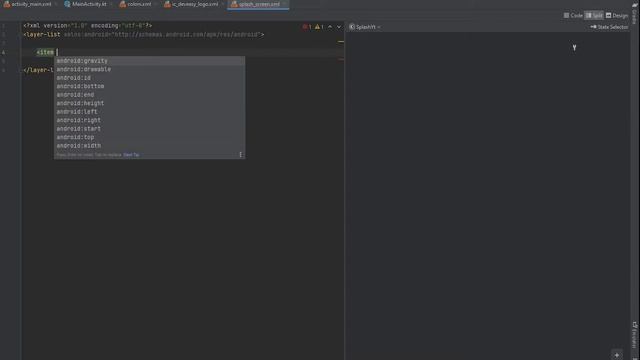The width and height of the screenshot is (640, 360).
Task: Choose android:drawable from the completion list
Action: (149, 69)
